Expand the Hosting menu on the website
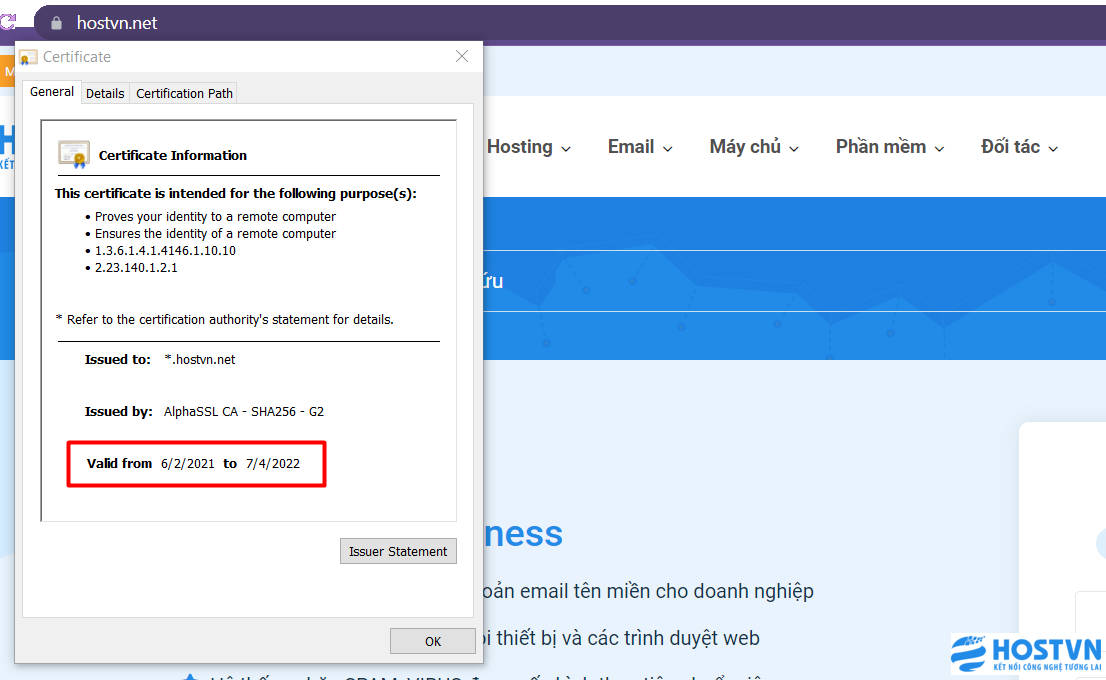1106x680 pixels. 528,147
